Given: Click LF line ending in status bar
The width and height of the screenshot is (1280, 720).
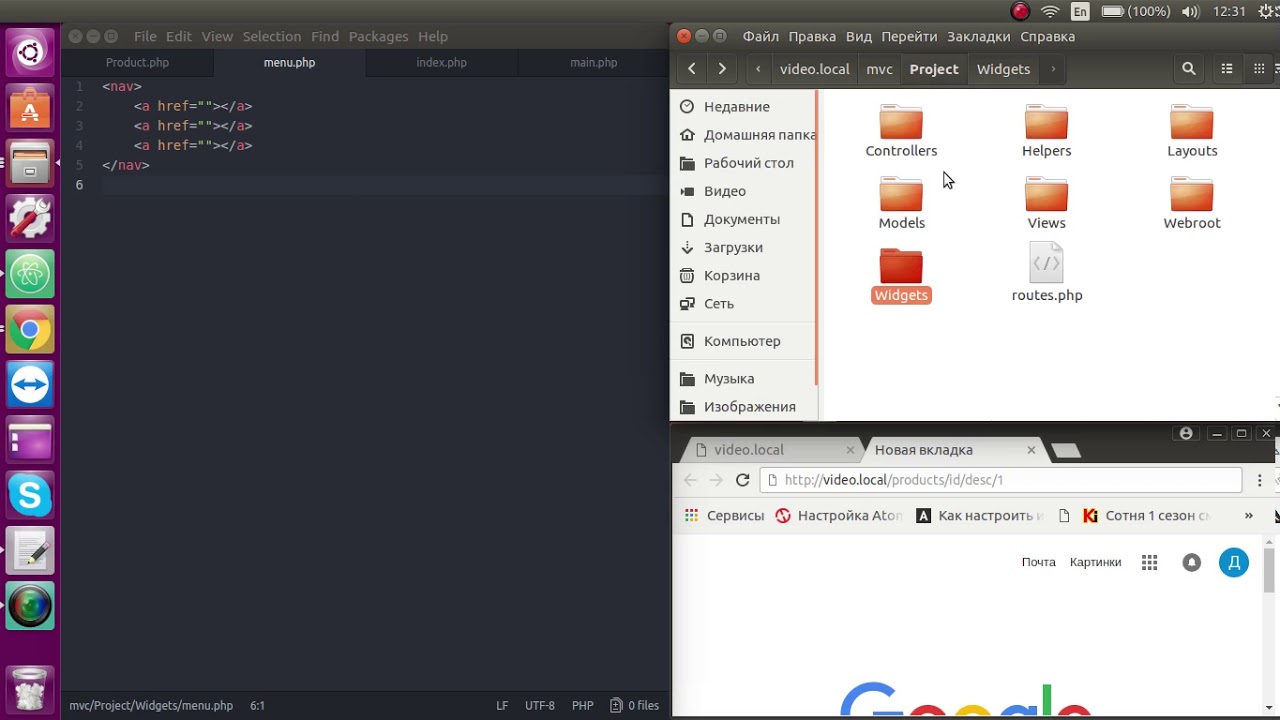Looking at the screenshot, I should [x=502, y=705].
